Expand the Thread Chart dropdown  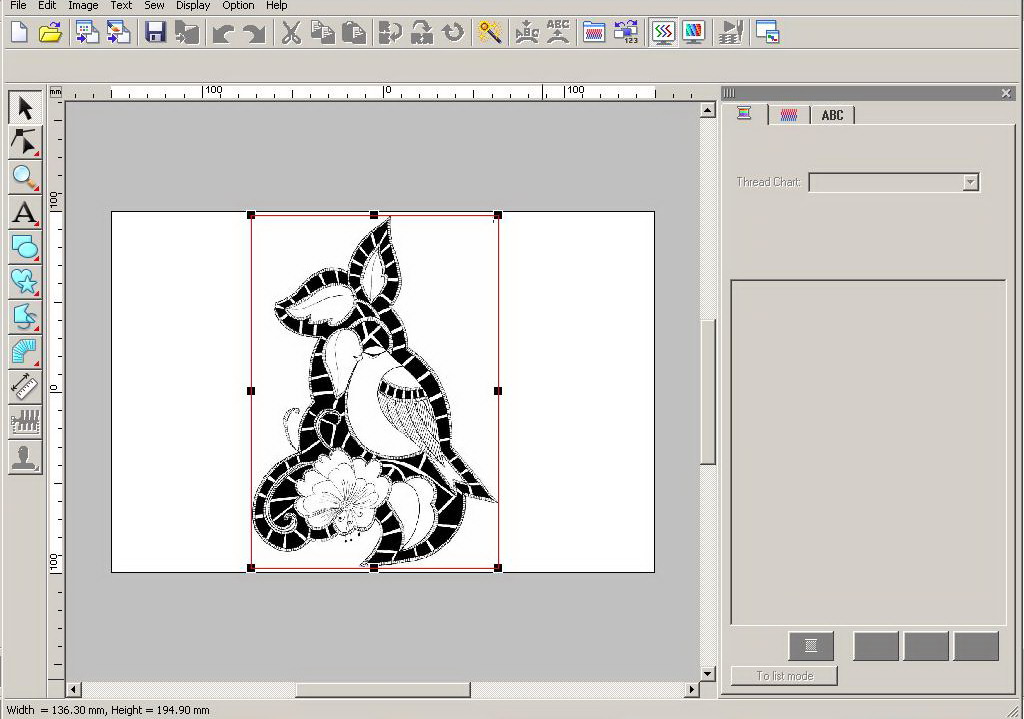click(x=970, y=182)
